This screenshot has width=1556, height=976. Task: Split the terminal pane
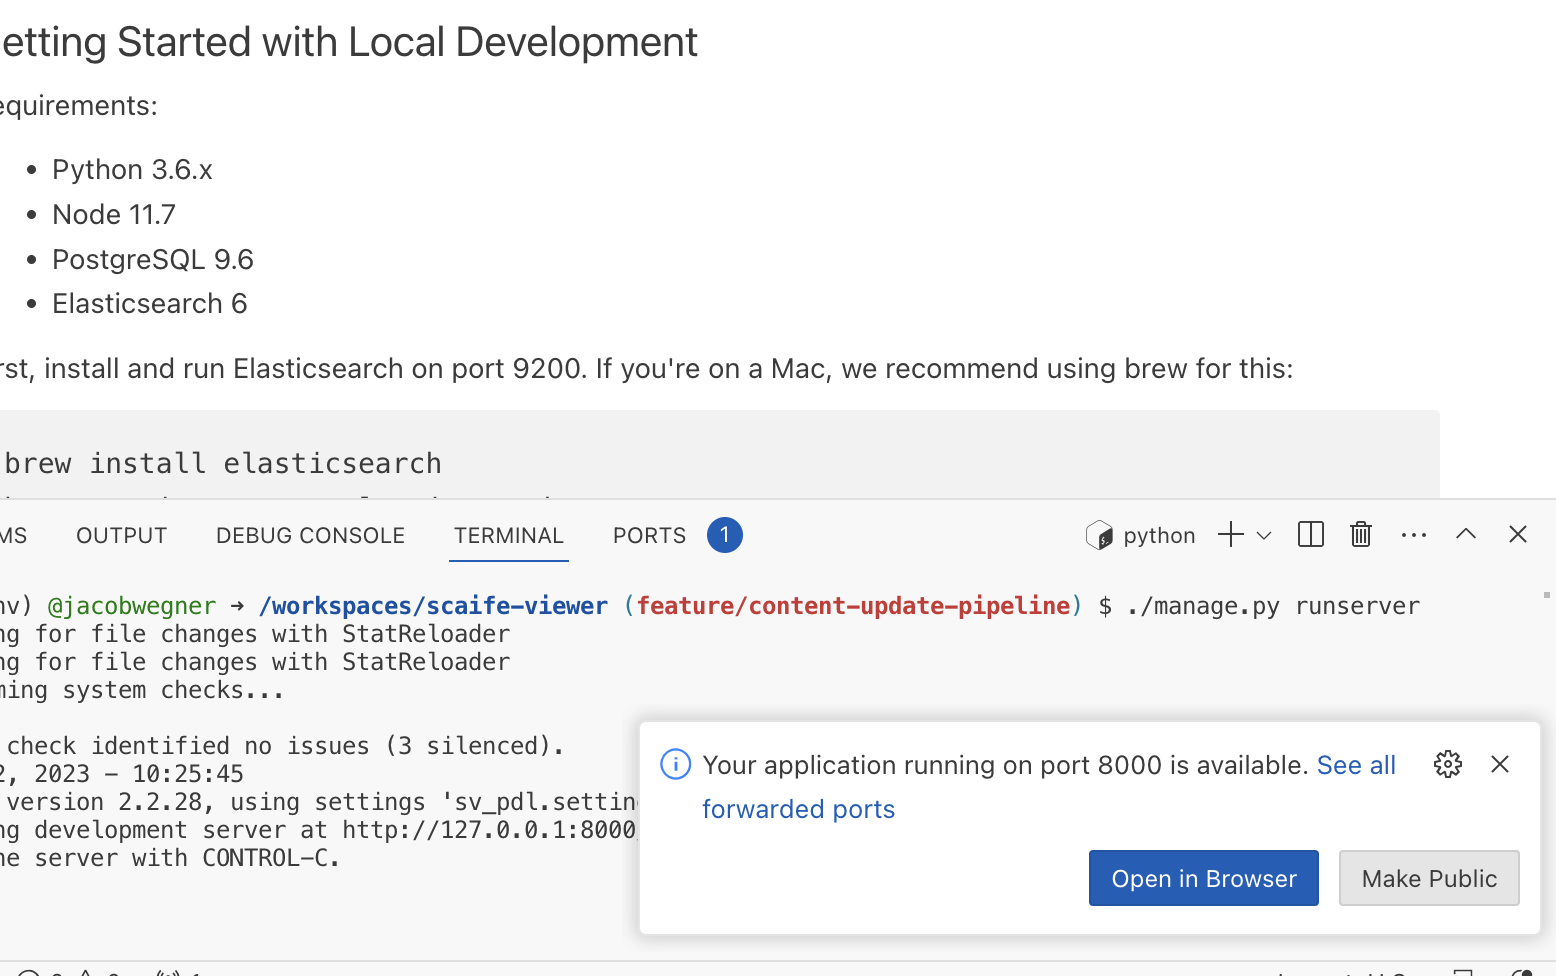click(1310, 535)
